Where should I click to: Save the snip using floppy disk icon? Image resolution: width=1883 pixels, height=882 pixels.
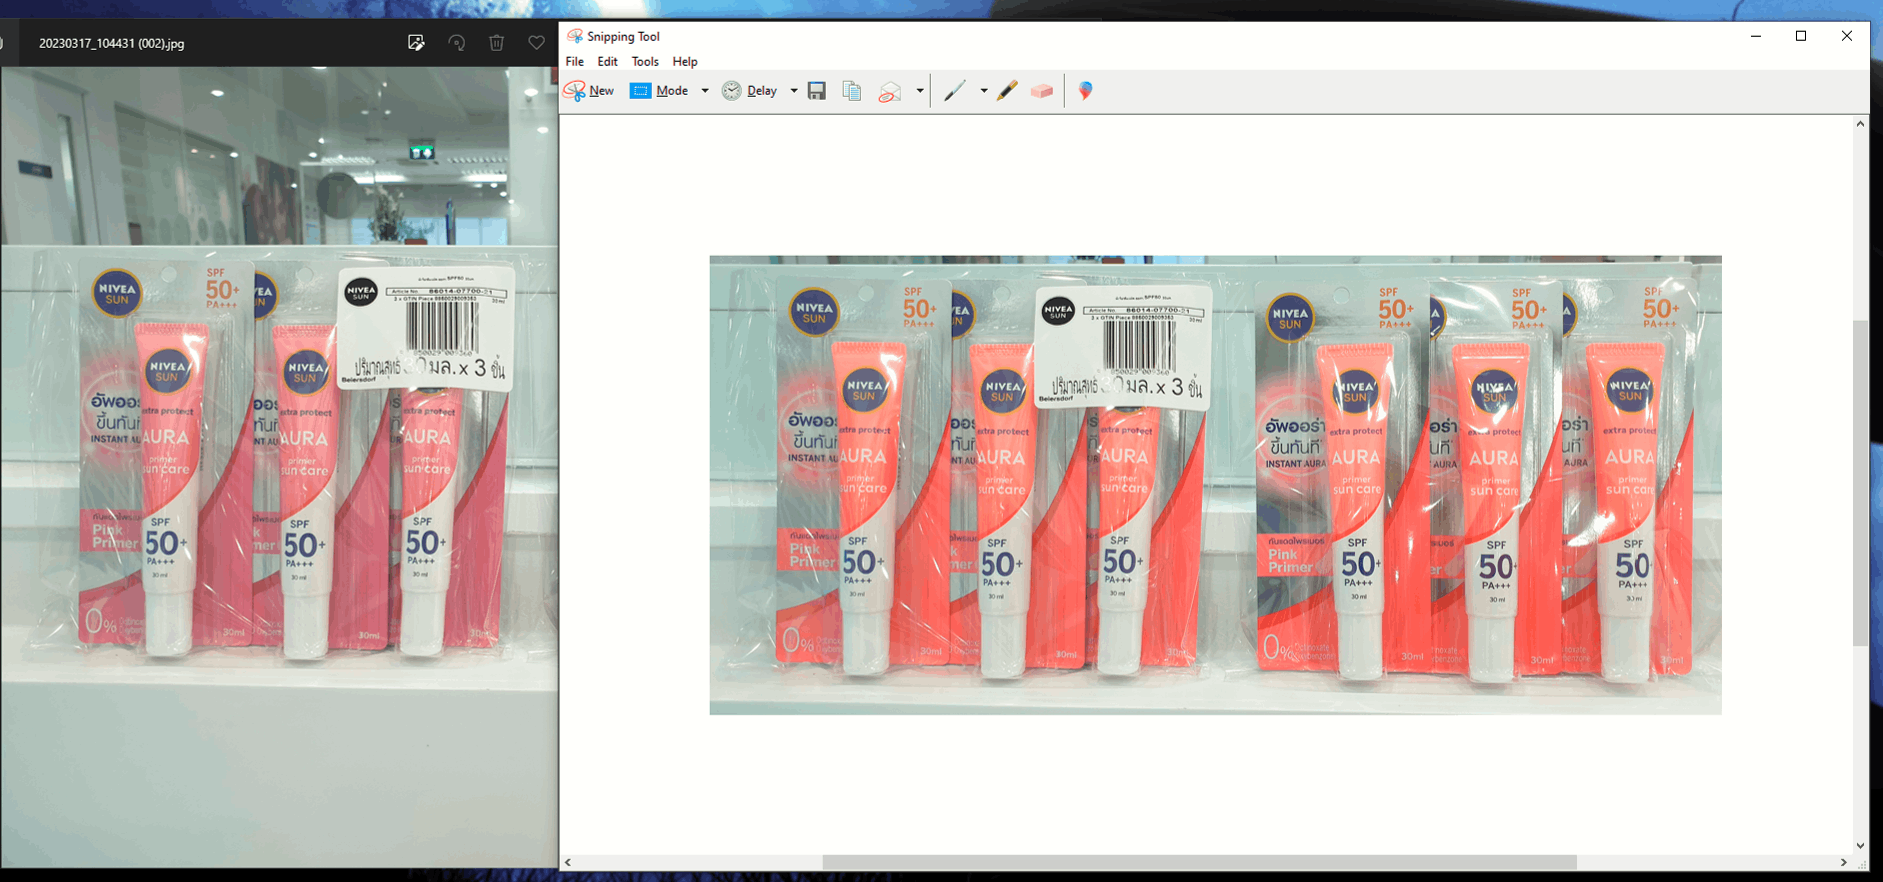pos(817,91)
